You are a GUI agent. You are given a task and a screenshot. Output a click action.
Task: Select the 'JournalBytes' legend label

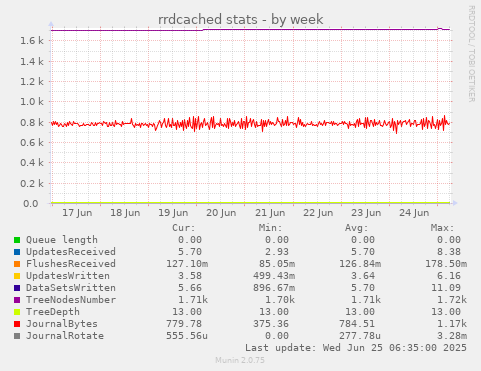click(62, 324)
